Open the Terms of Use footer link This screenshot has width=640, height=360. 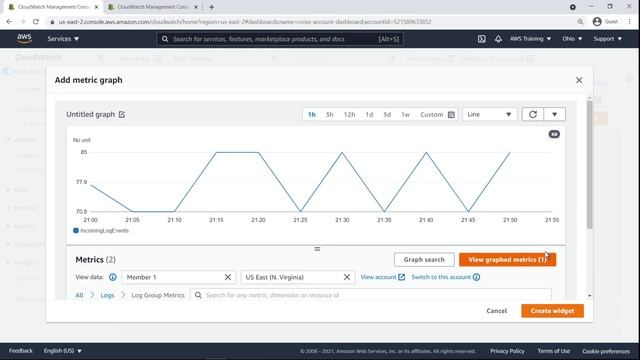coord(553,351)
